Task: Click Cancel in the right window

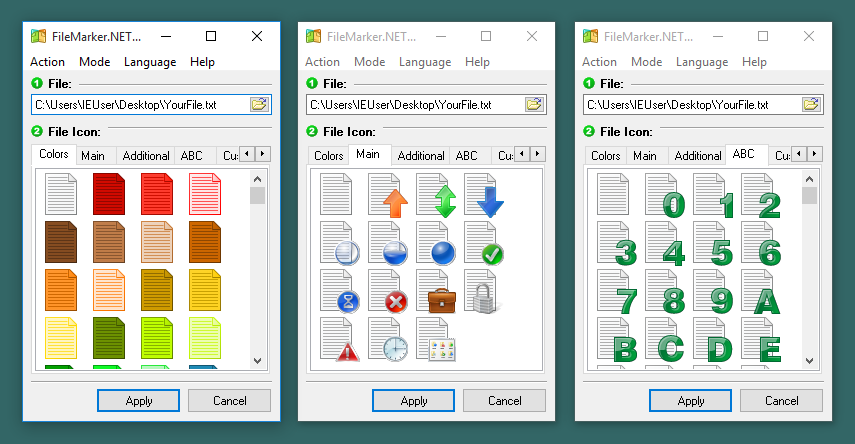Action: tap(781, 400)
